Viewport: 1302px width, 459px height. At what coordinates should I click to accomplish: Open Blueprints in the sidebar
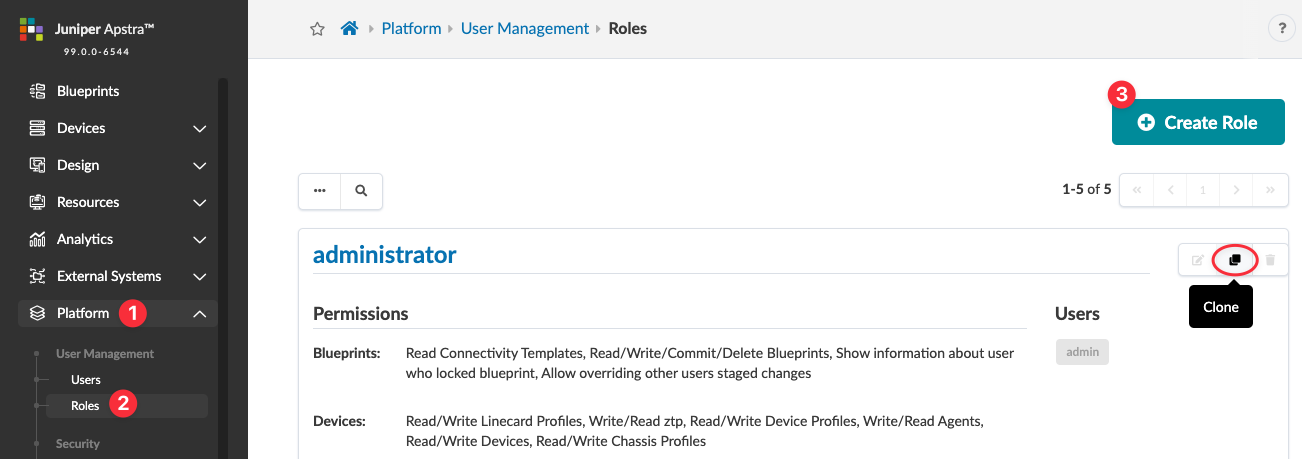tap(88, 91)
